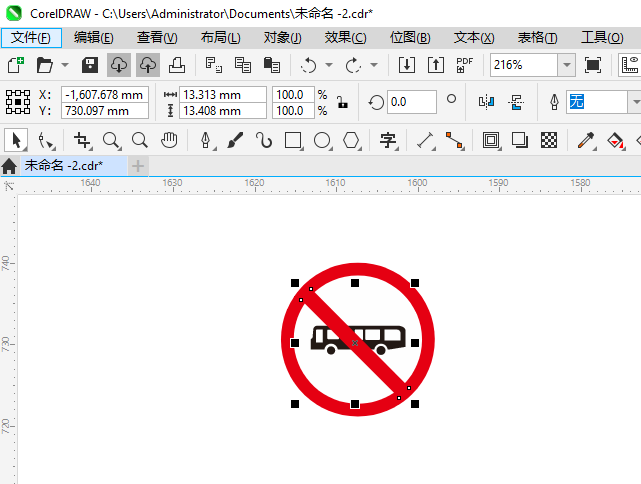Select the Polygon tool
The image size is (641, 484).
(352, 141)
